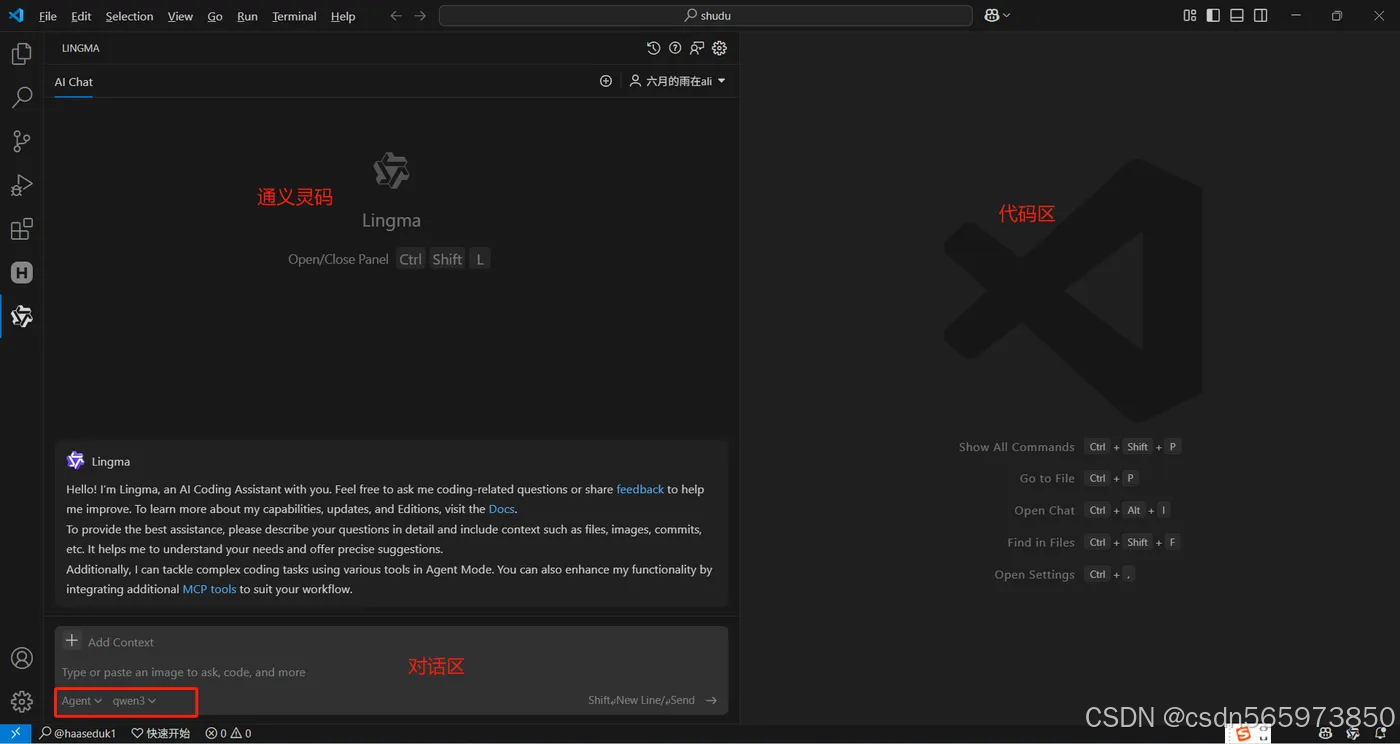This screenshot has height=744, width=1400.
Task: Open Lingma help question-mark icon
Action: point(675,48)
